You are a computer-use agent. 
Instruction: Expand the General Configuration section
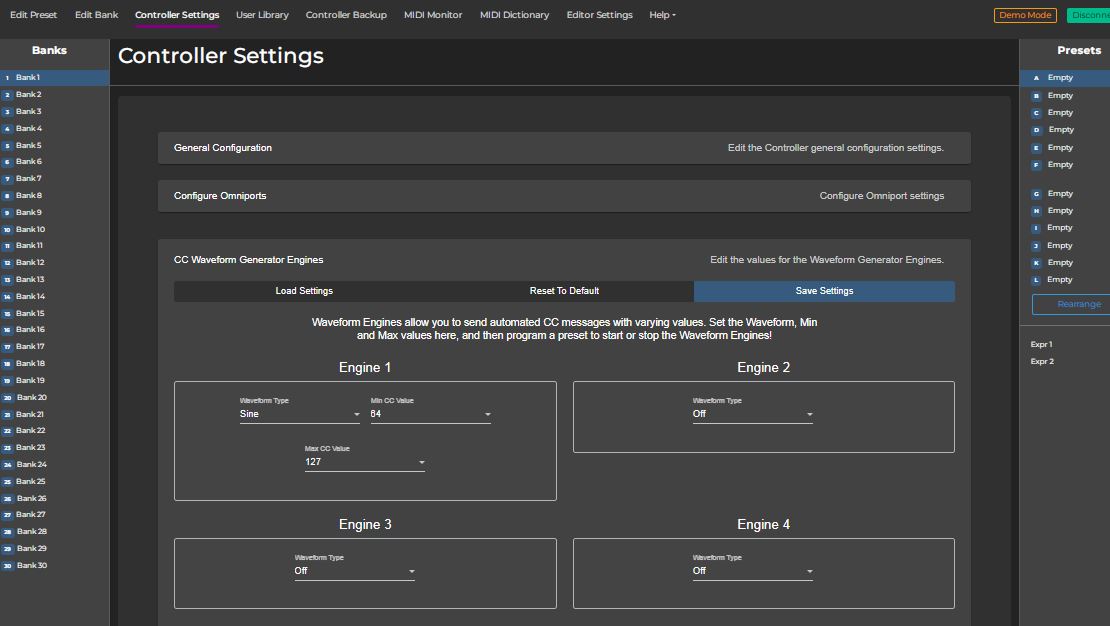tap(564, 148)
